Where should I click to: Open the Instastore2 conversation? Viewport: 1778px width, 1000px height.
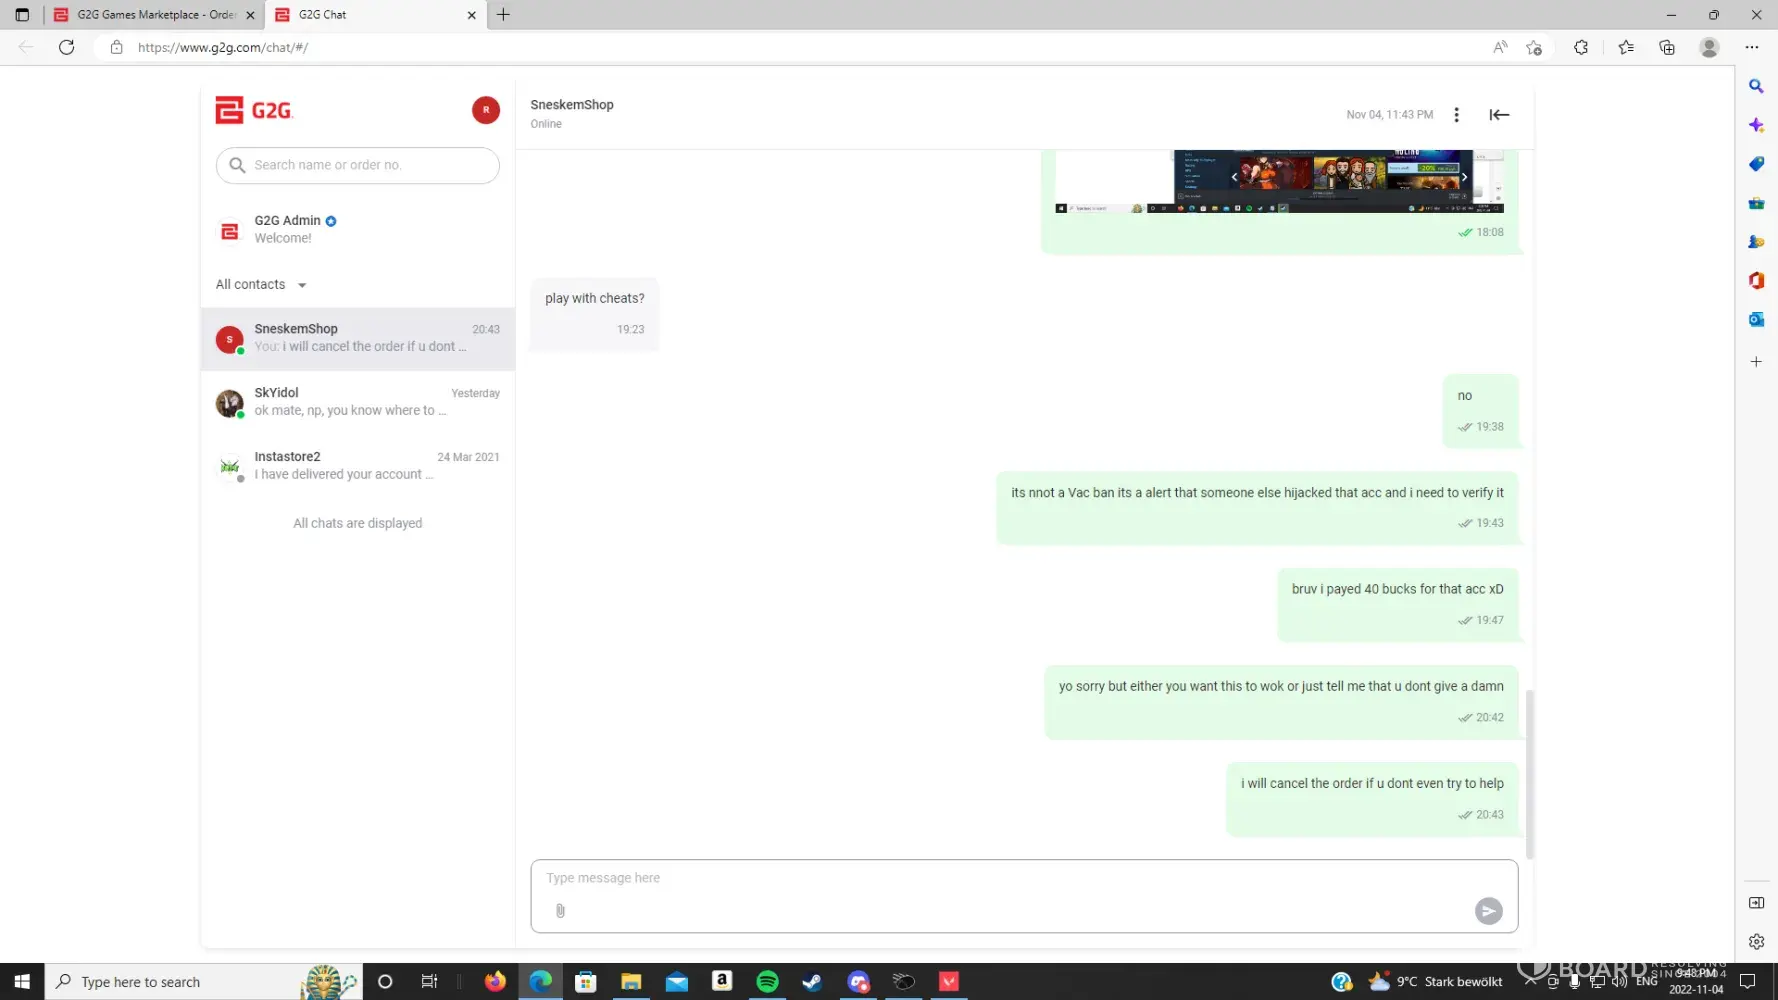coord(358,466)
